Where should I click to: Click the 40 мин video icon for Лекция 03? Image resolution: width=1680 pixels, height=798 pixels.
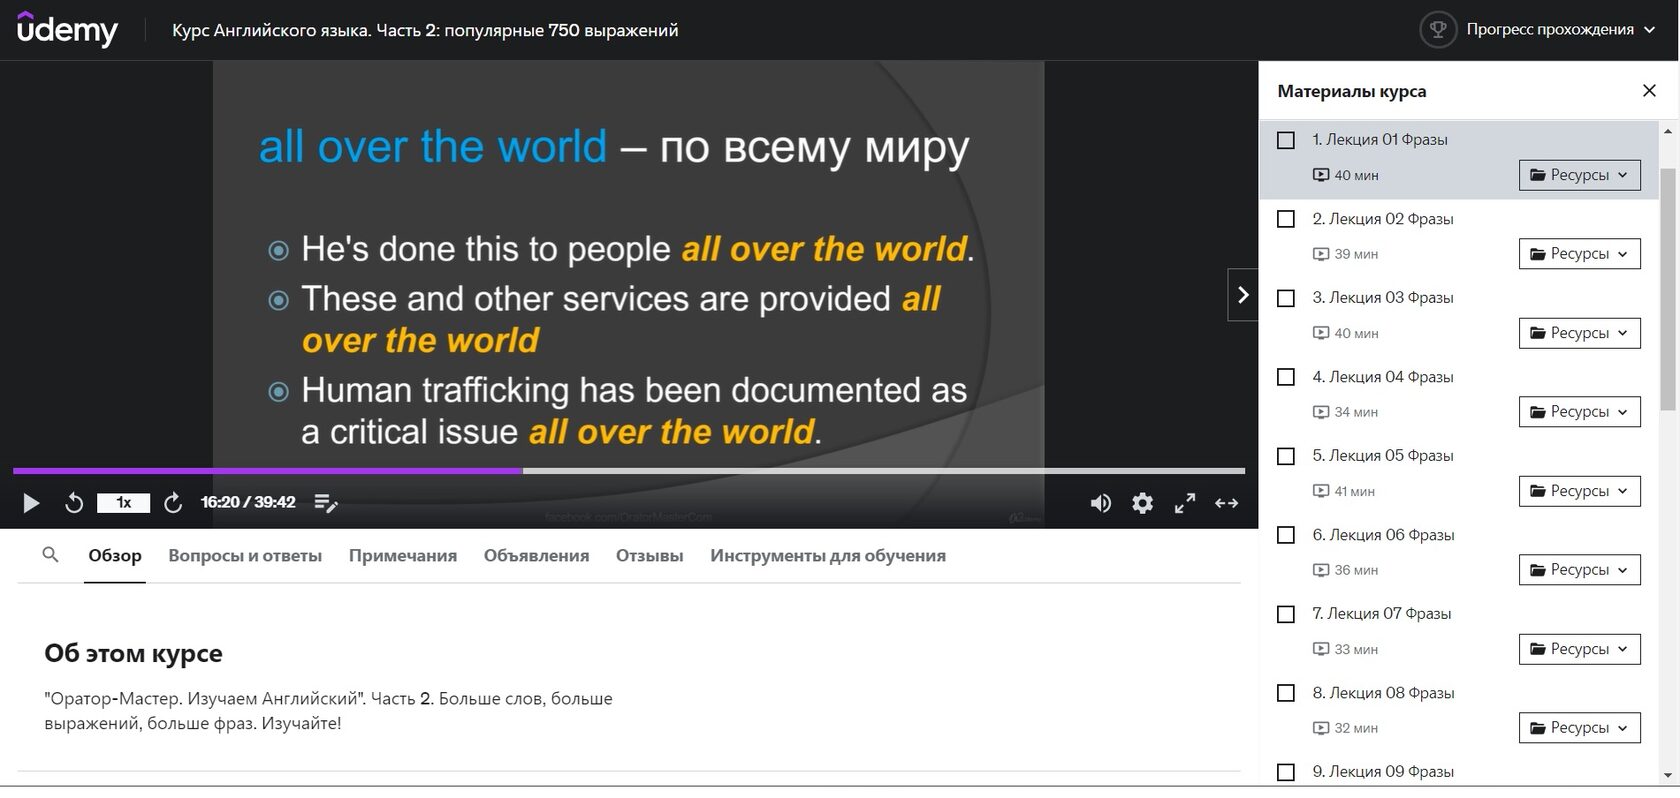1321,333
